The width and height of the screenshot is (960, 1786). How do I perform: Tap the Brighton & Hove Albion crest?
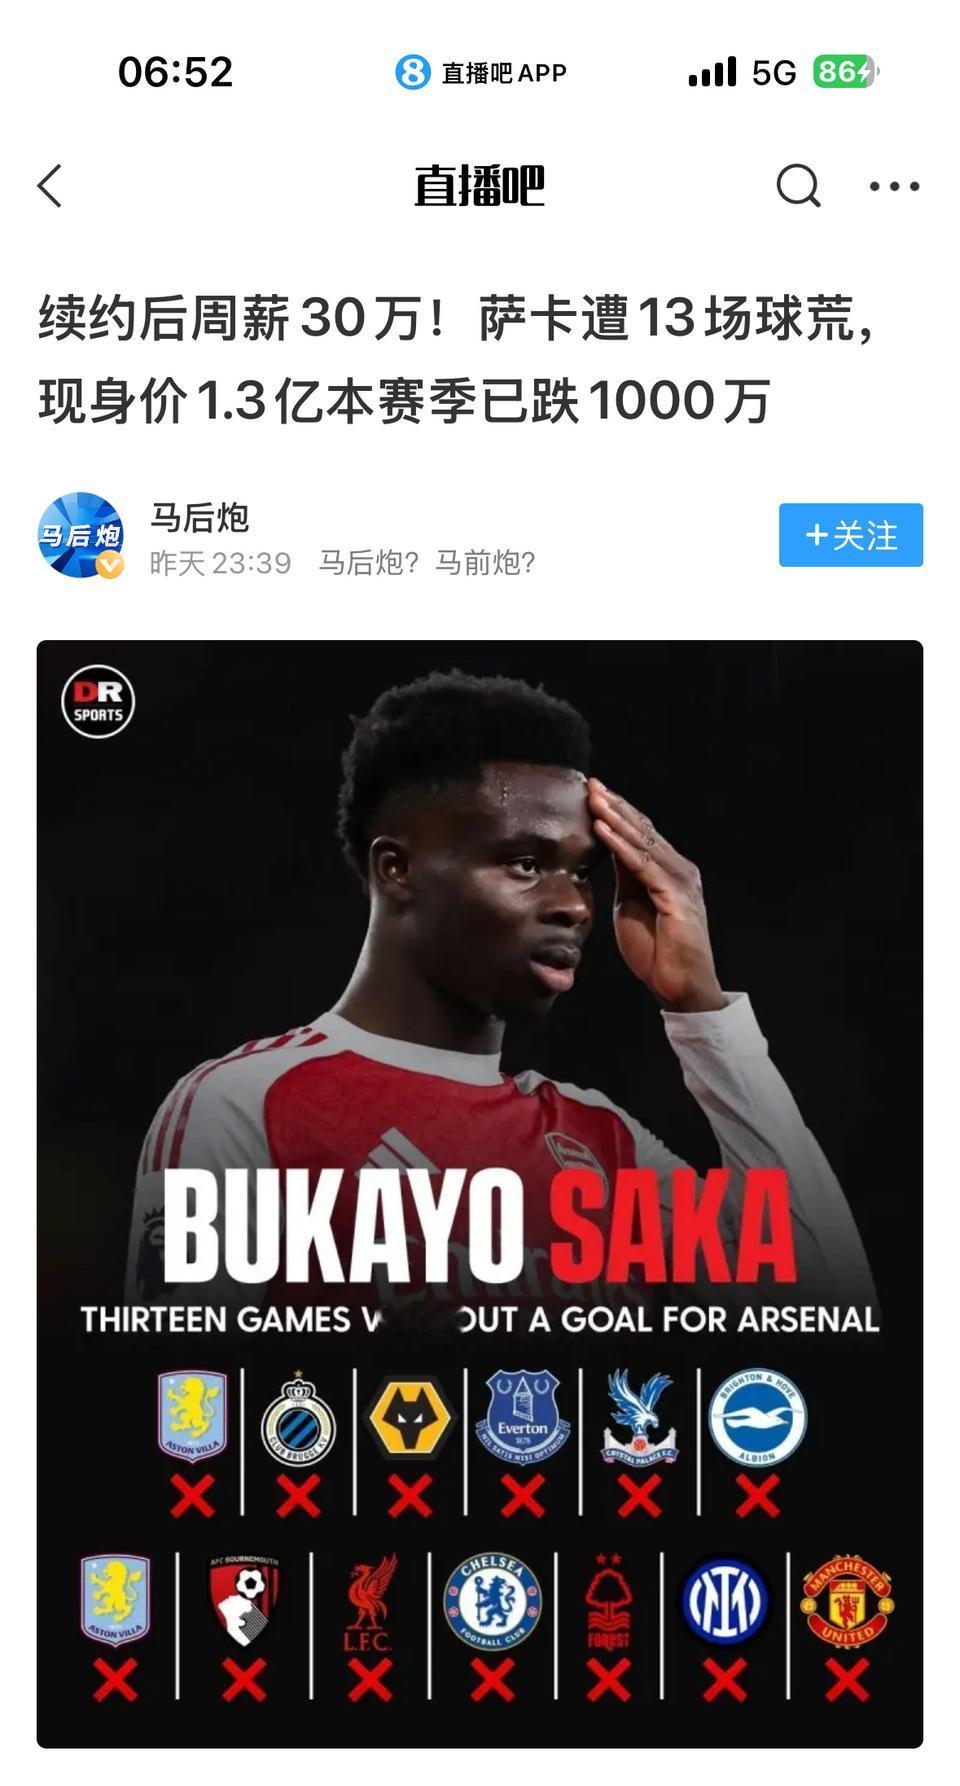[x=757, y=1418]
